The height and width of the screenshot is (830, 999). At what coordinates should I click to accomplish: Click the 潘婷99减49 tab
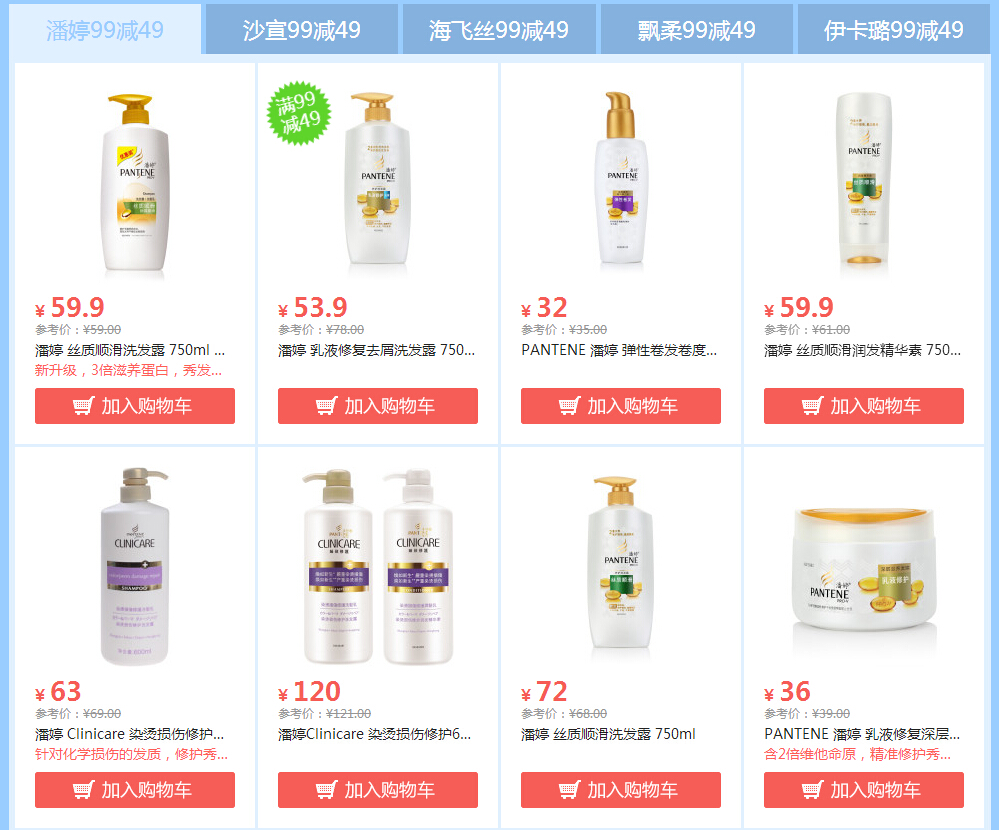pos(105,29)
